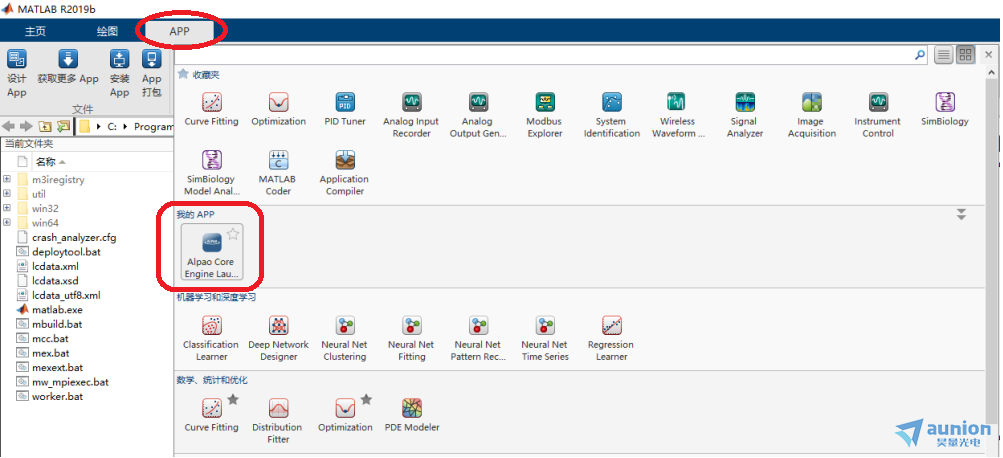Launch the PDE Modeler app
The width and height of the screenshot is (1003, 458).
[x=412, y=415]
